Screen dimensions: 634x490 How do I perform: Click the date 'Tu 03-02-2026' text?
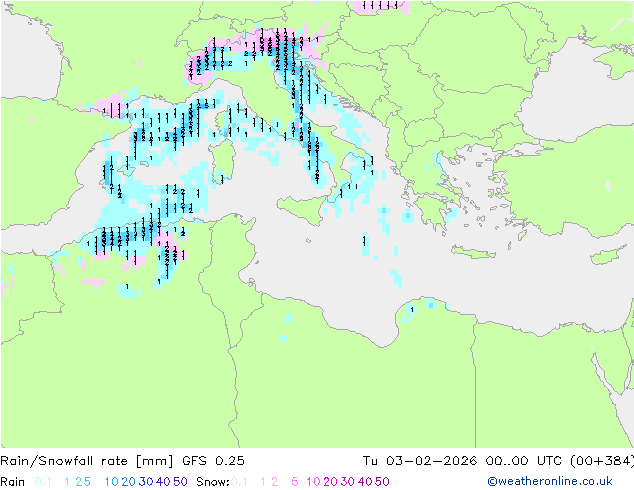(x=420, y=461)
